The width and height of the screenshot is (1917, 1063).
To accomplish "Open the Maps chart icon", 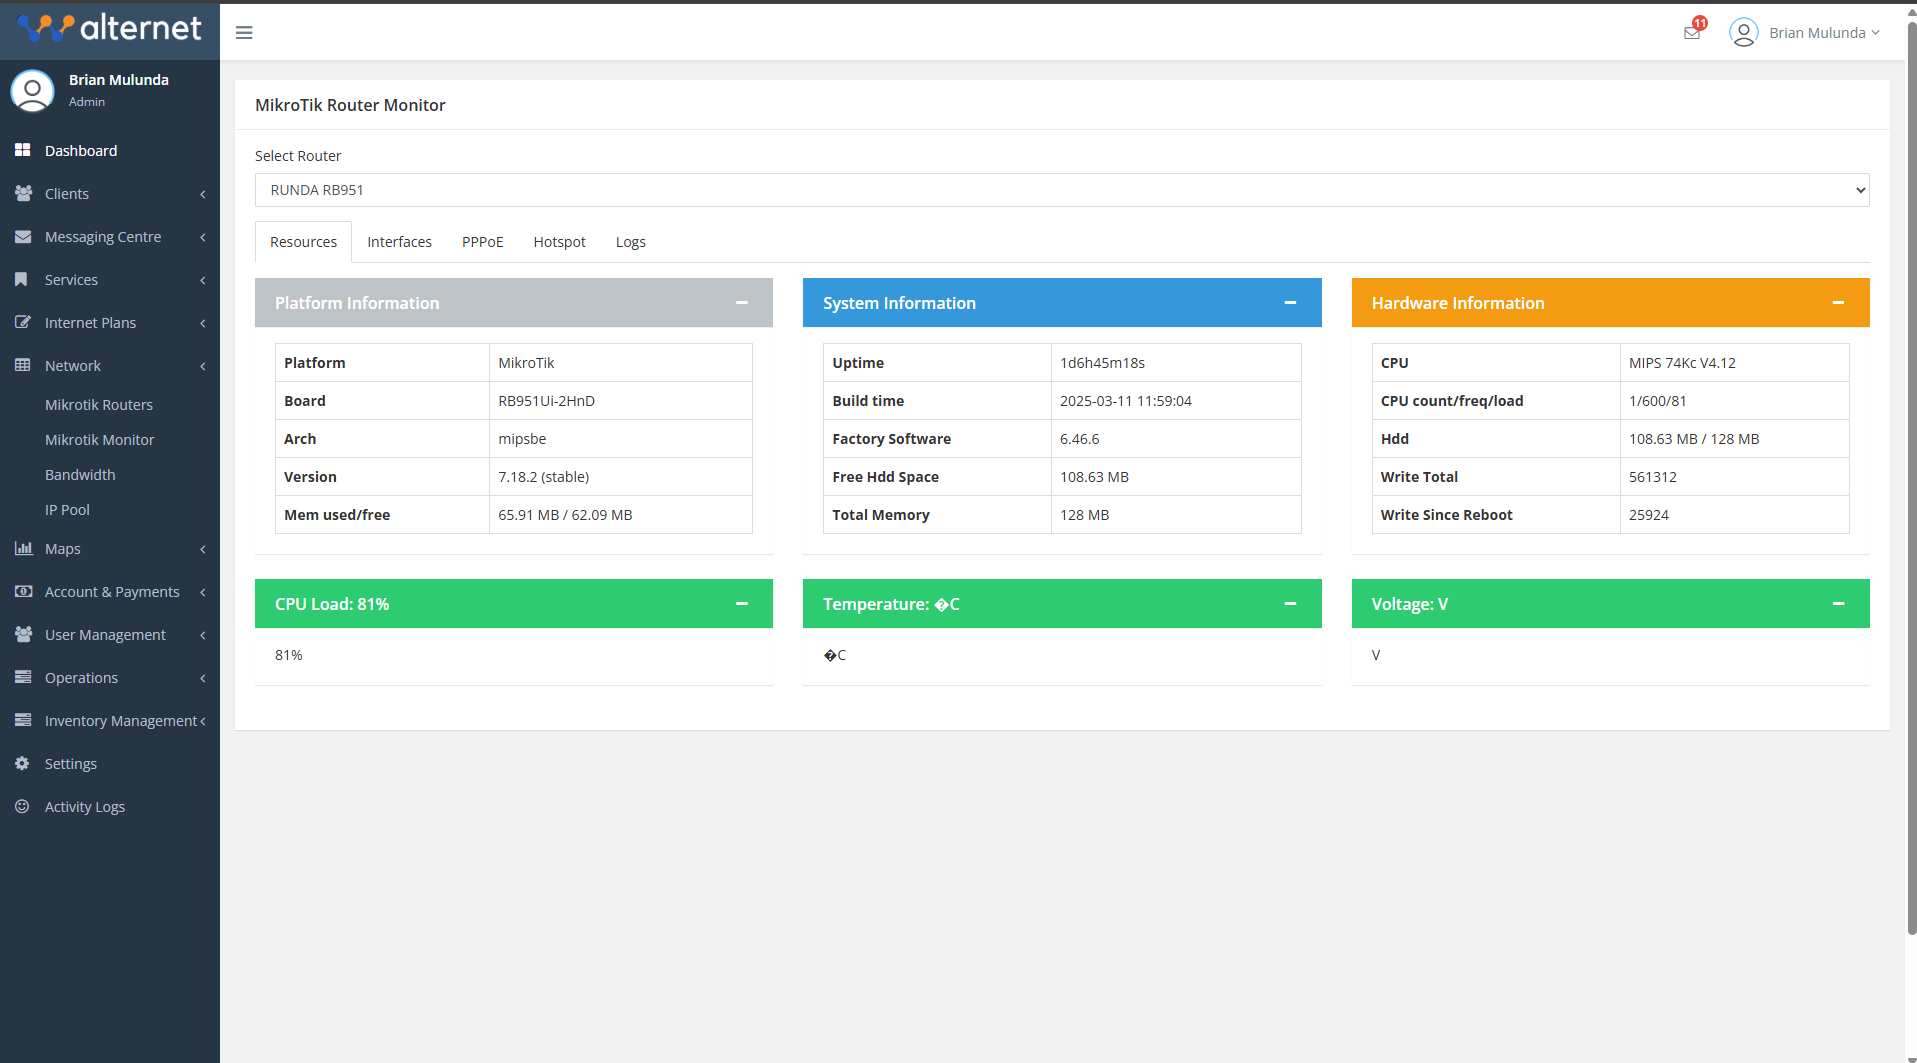I will [x=22, y=548].
